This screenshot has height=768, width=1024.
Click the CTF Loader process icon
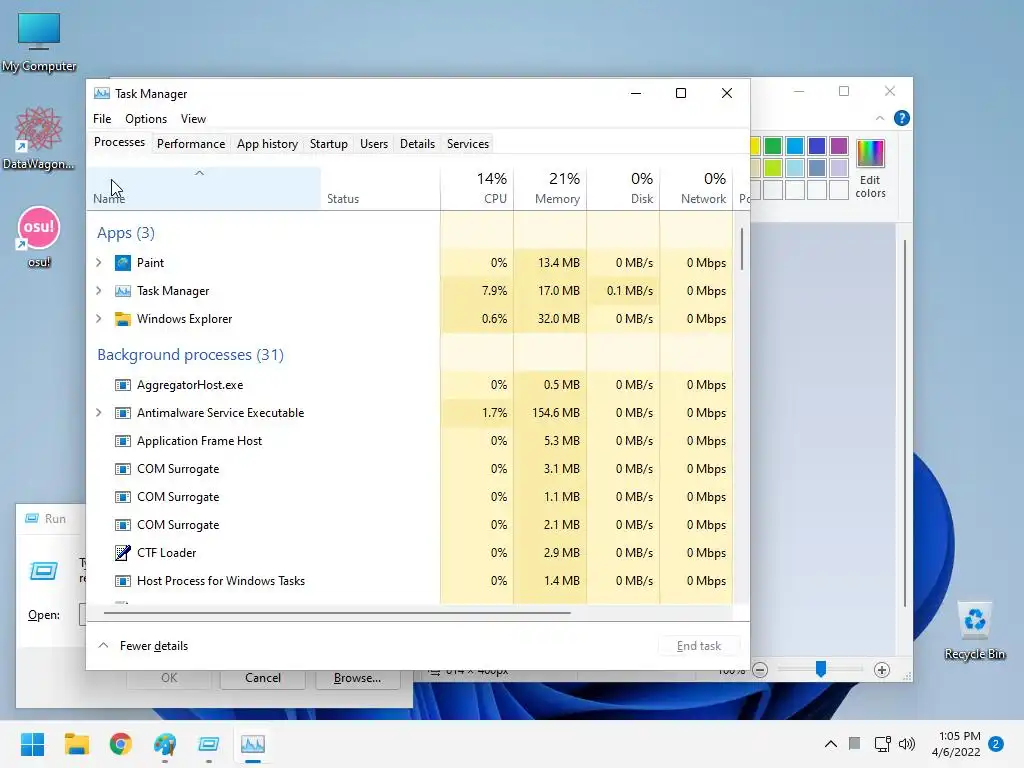point(123,552)
